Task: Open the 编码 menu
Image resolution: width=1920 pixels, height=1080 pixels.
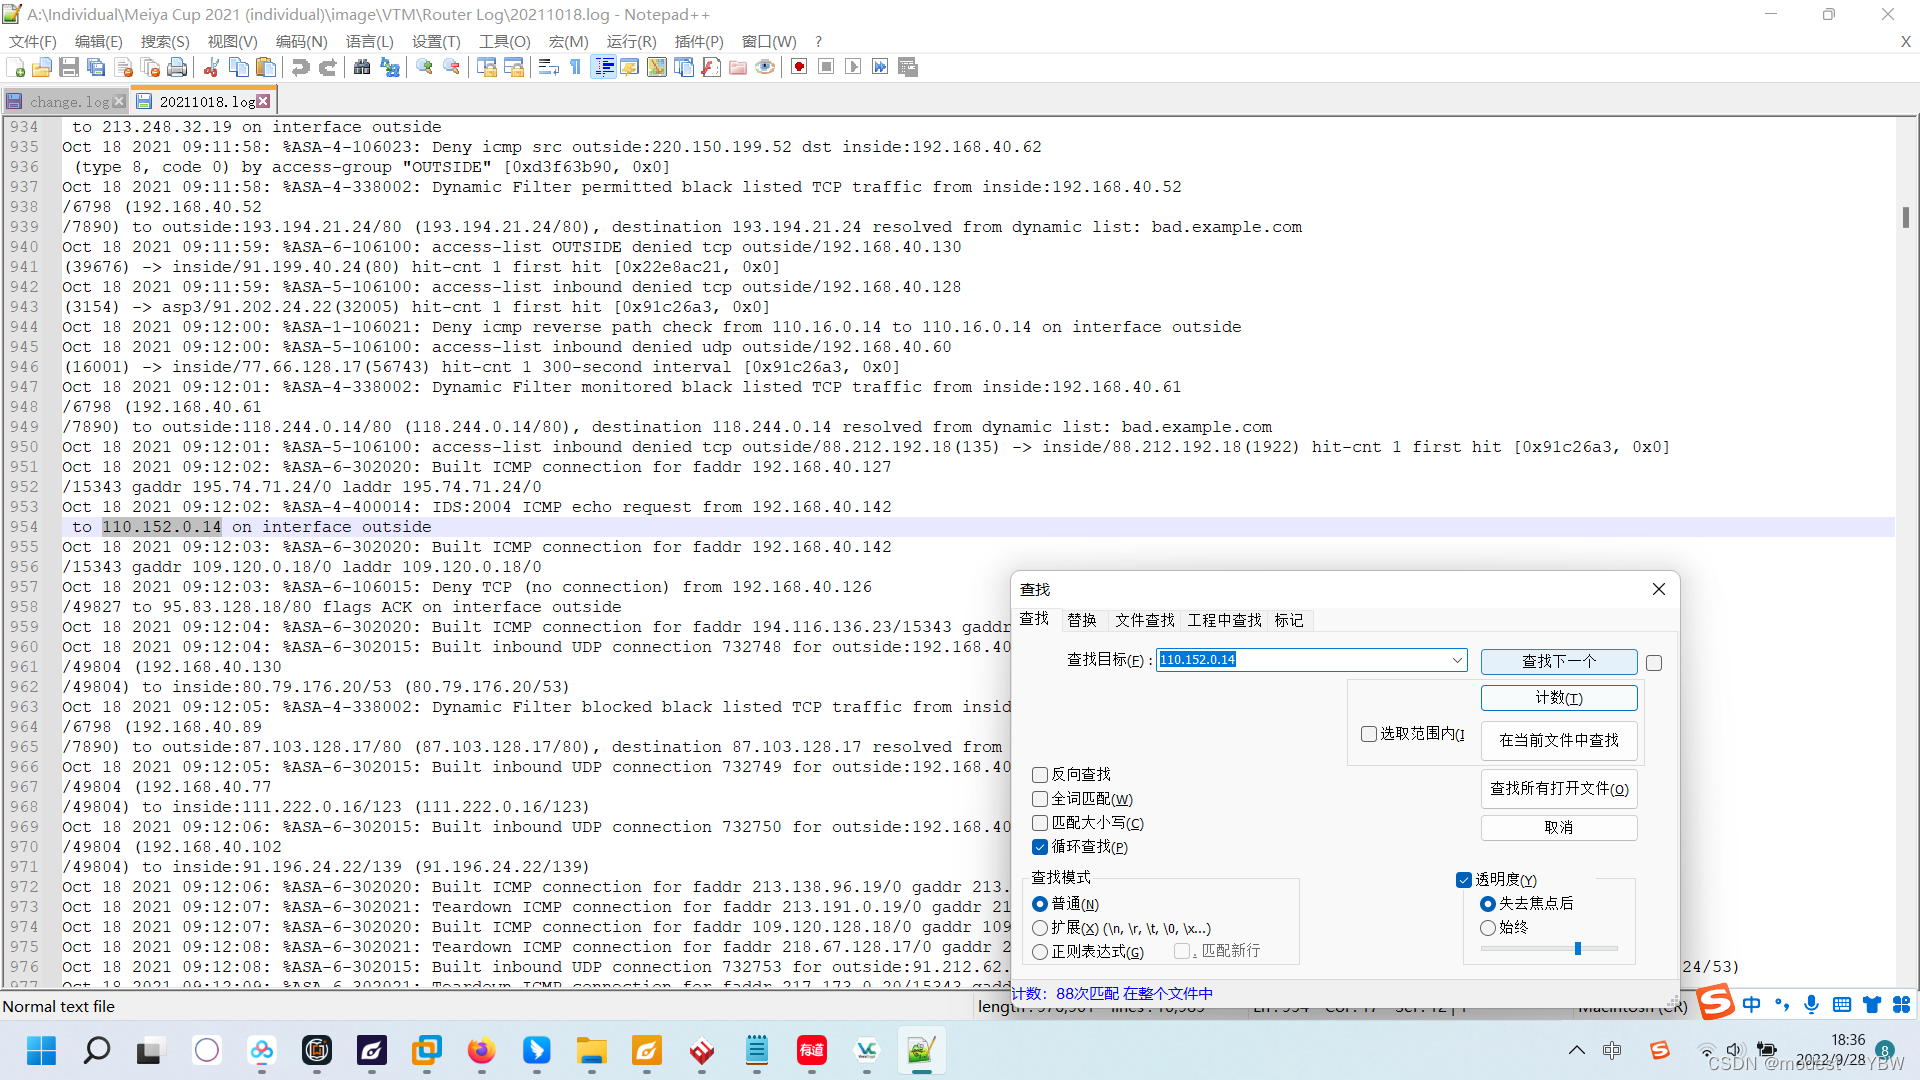Action: (x=301, y=41)
